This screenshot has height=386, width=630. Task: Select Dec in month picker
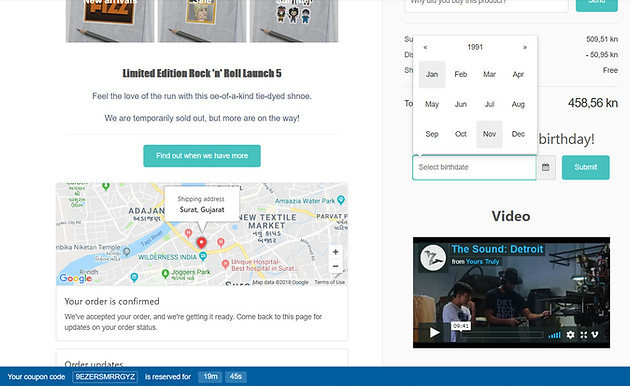pyautogui.click(x=518, y=134)
